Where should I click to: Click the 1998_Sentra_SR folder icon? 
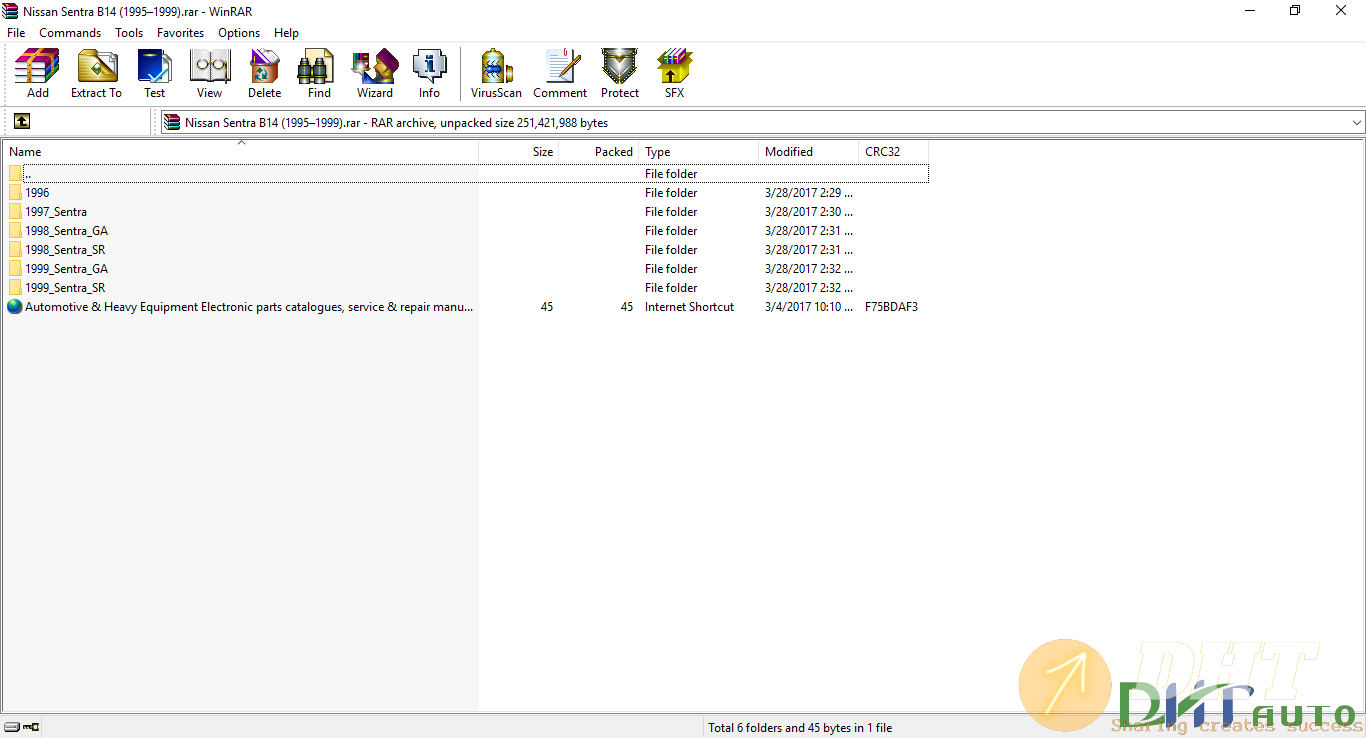coord(15,250)
